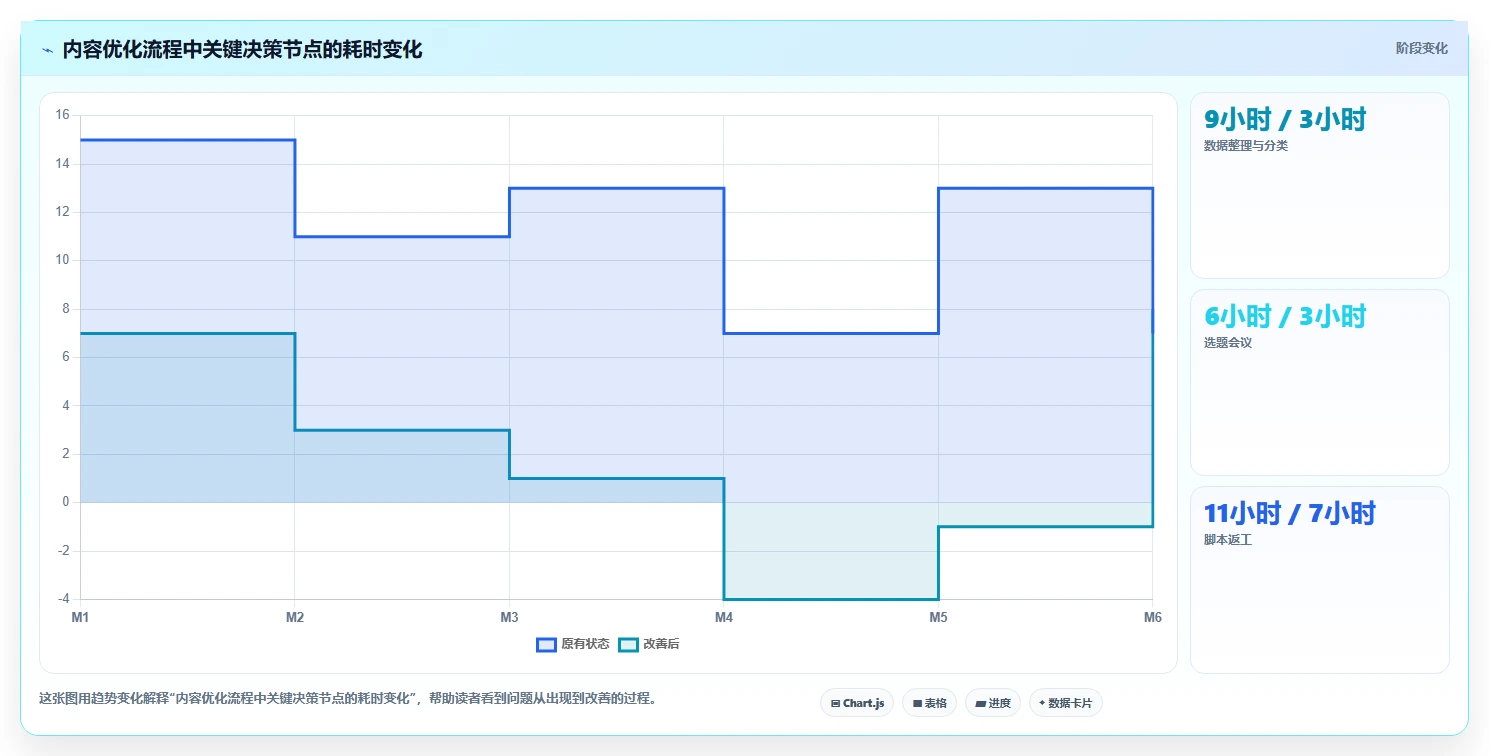The image size is (1489, 756).
Task: Toggle the 改善后 legend item
Action: click(x=649, y=644)
